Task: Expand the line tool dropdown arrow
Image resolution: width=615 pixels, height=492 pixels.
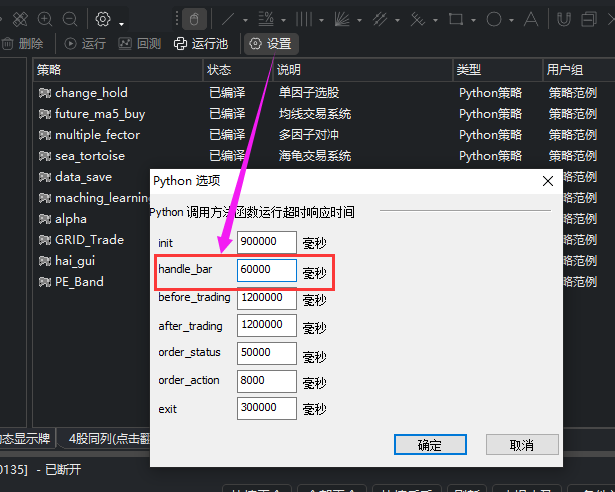Action: [246, 20]
